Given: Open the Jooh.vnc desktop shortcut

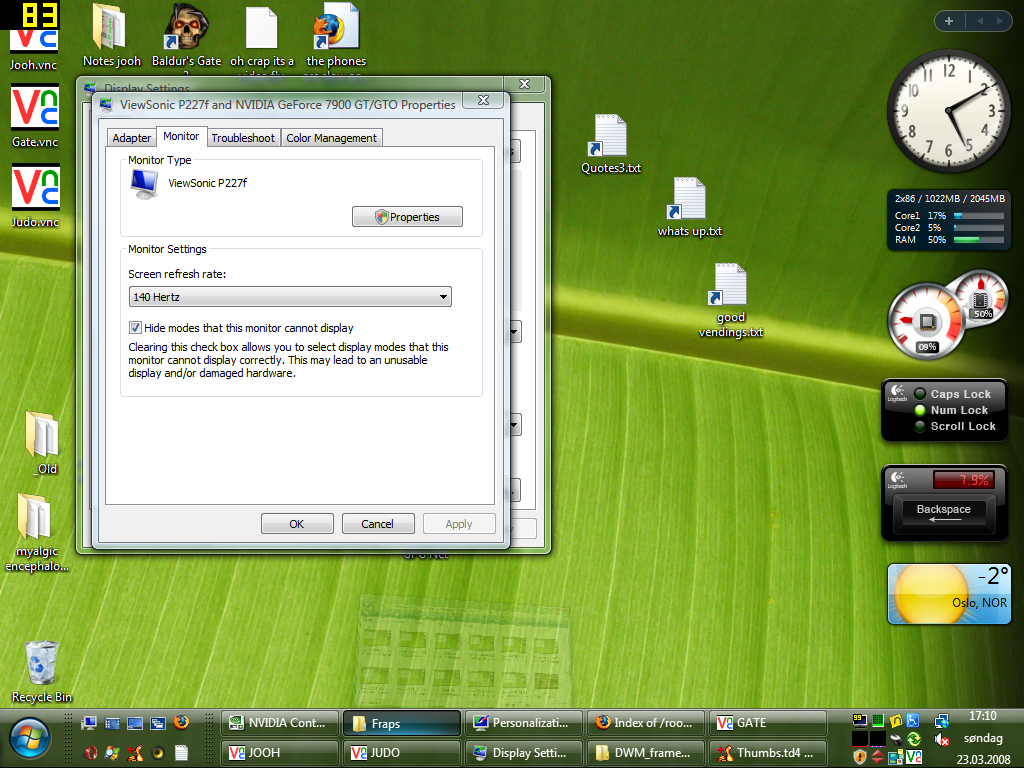Looking at the screenshot, I should click(x=34, y=46).
